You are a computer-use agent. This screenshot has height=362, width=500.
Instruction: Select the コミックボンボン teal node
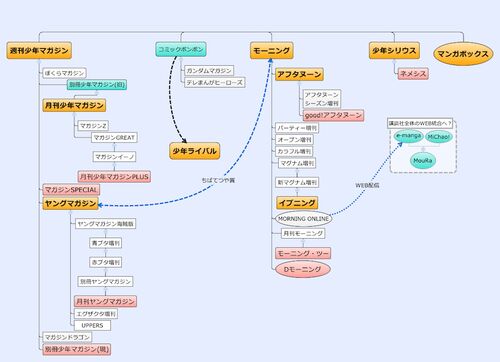click(x=181, y=49)
